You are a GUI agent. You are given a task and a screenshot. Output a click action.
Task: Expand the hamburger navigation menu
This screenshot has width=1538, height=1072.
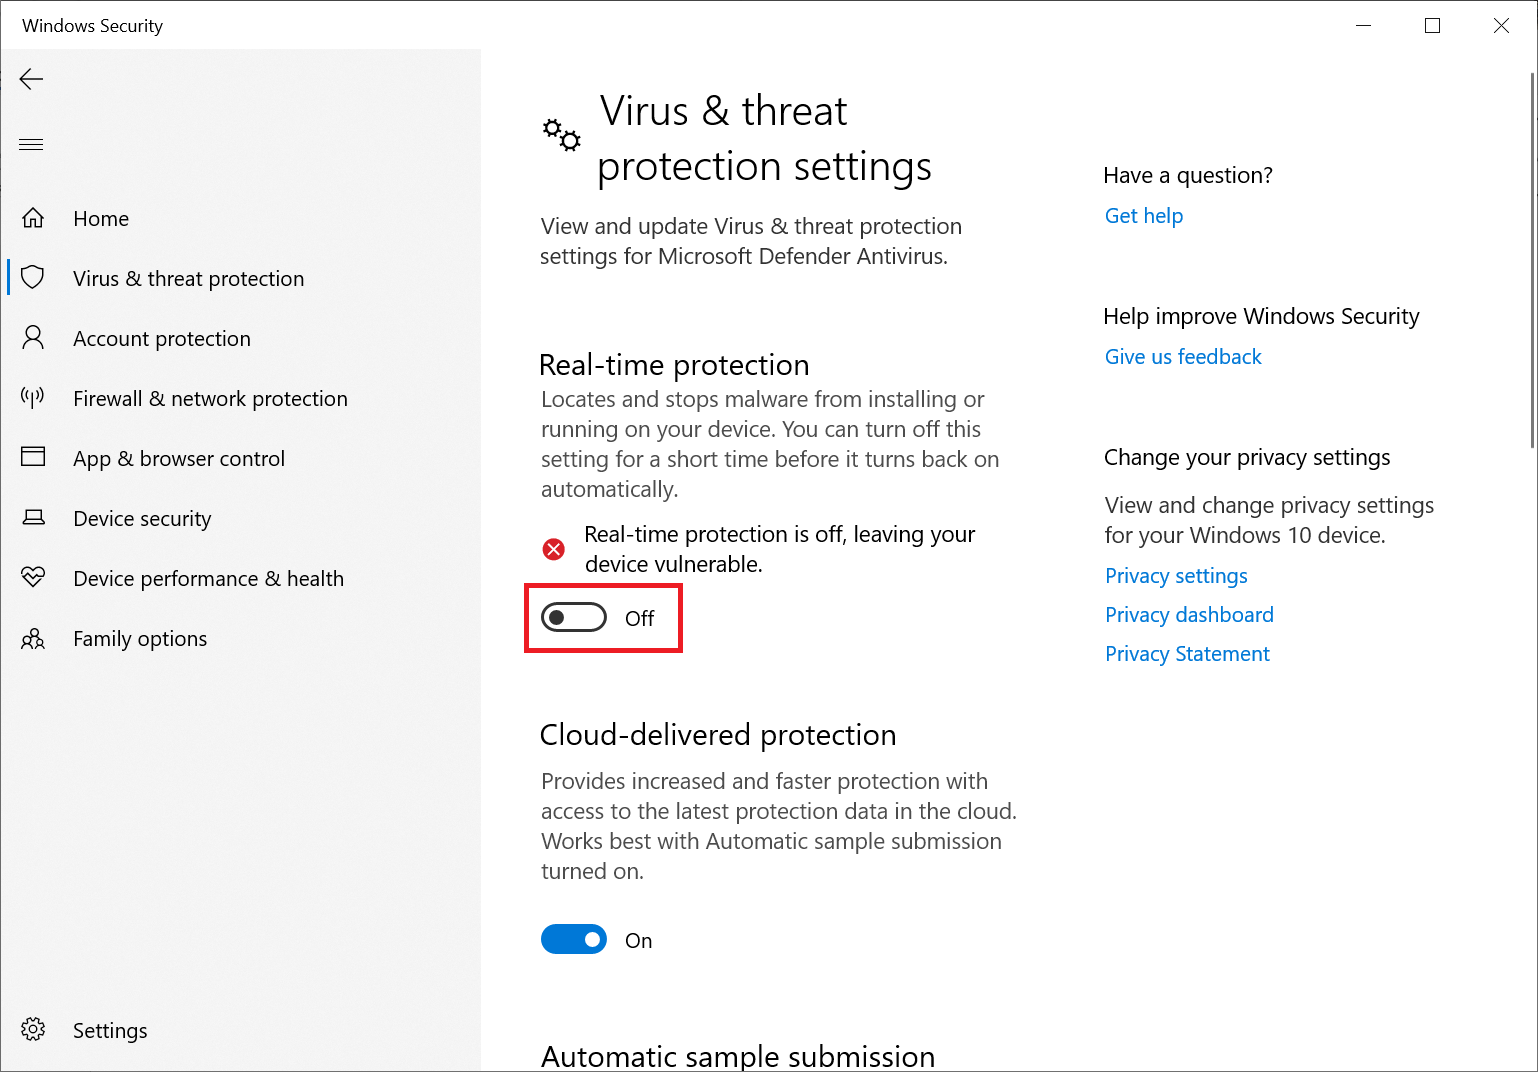[x=32, y=145]
